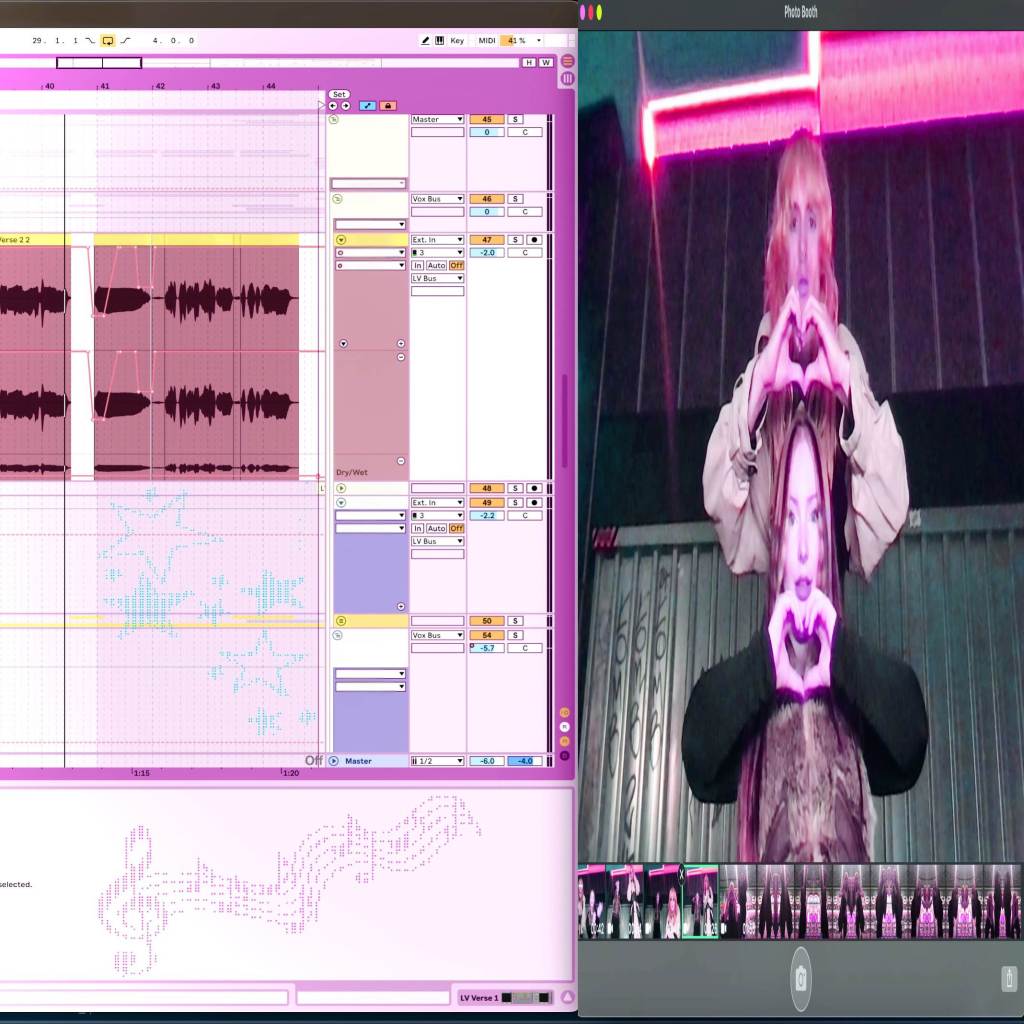Toggle the Automation Mode button
The image size is (1024, 1024).
pos(367,105)
